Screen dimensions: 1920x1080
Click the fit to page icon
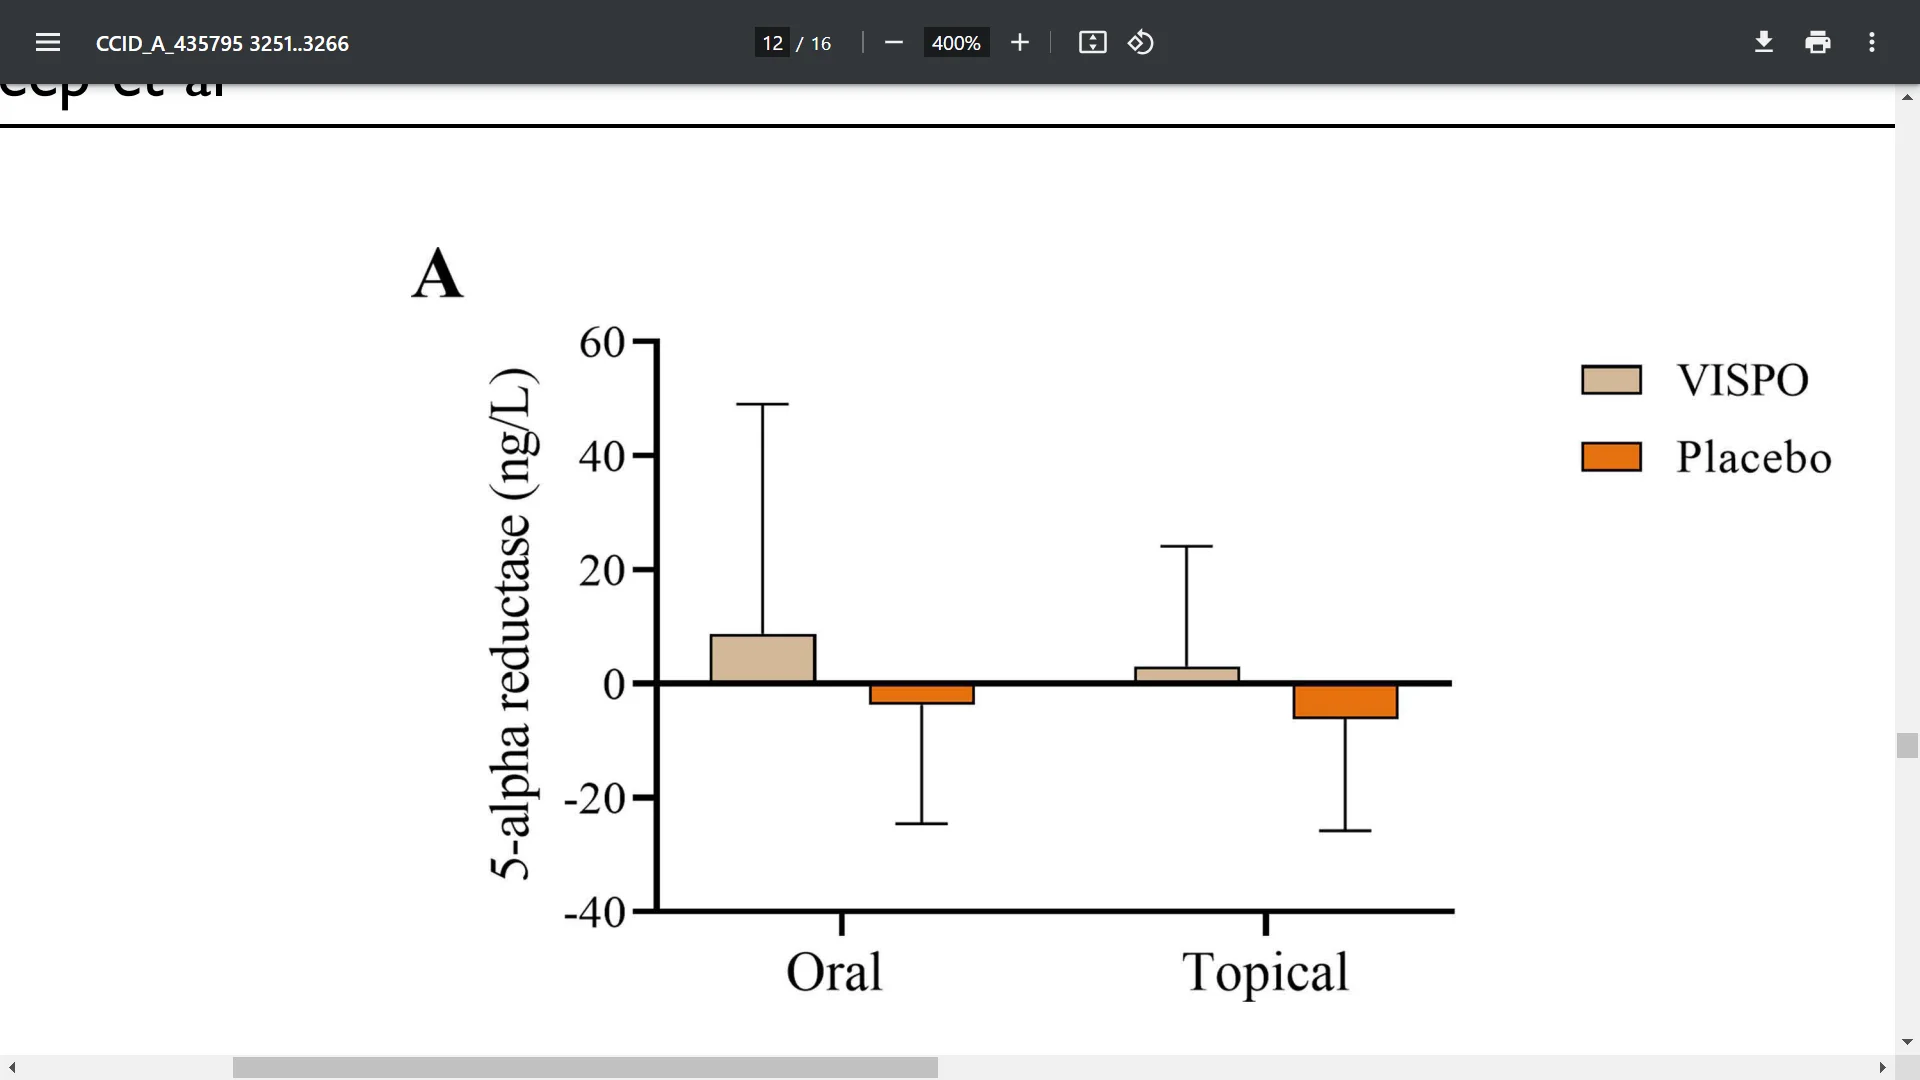(x=1092, y=42)
